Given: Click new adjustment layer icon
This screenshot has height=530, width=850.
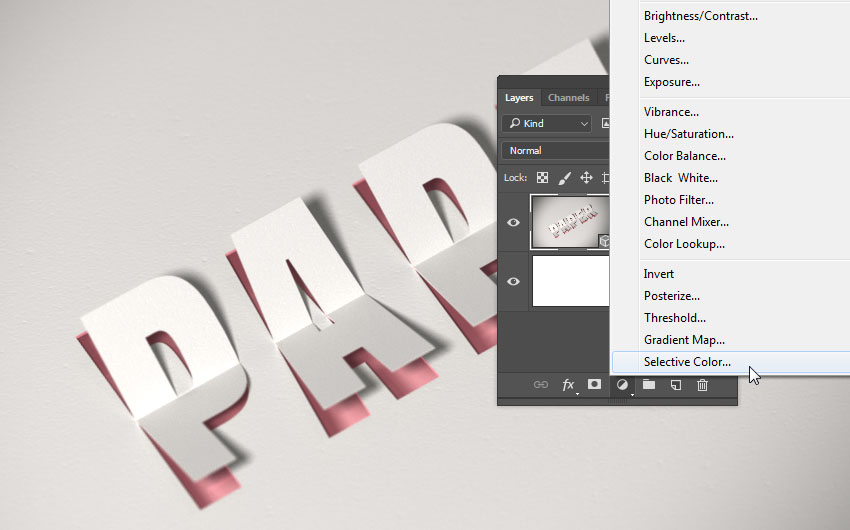Looking at the screenshot, I should click(x=622, y=385).
